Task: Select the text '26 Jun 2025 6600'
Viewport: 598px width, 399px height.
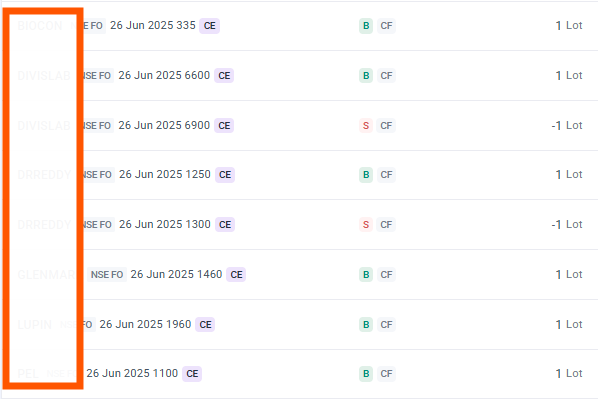Action: 164,76
